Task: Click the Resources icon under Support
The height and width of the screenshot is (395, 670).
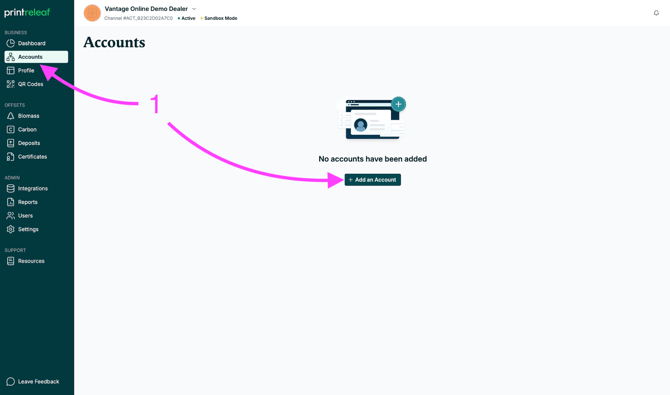Action: (x=11, y=261)
